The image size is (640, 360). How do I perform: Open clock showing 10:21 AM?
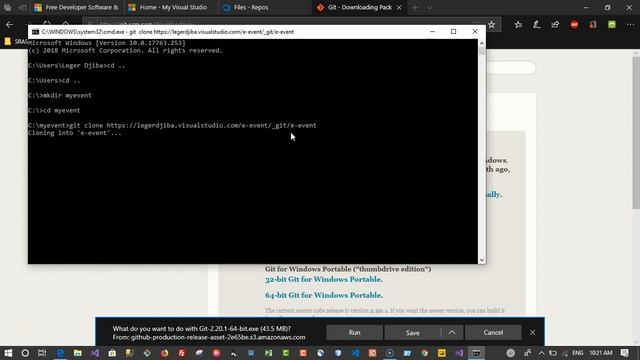tap(601, 353)
